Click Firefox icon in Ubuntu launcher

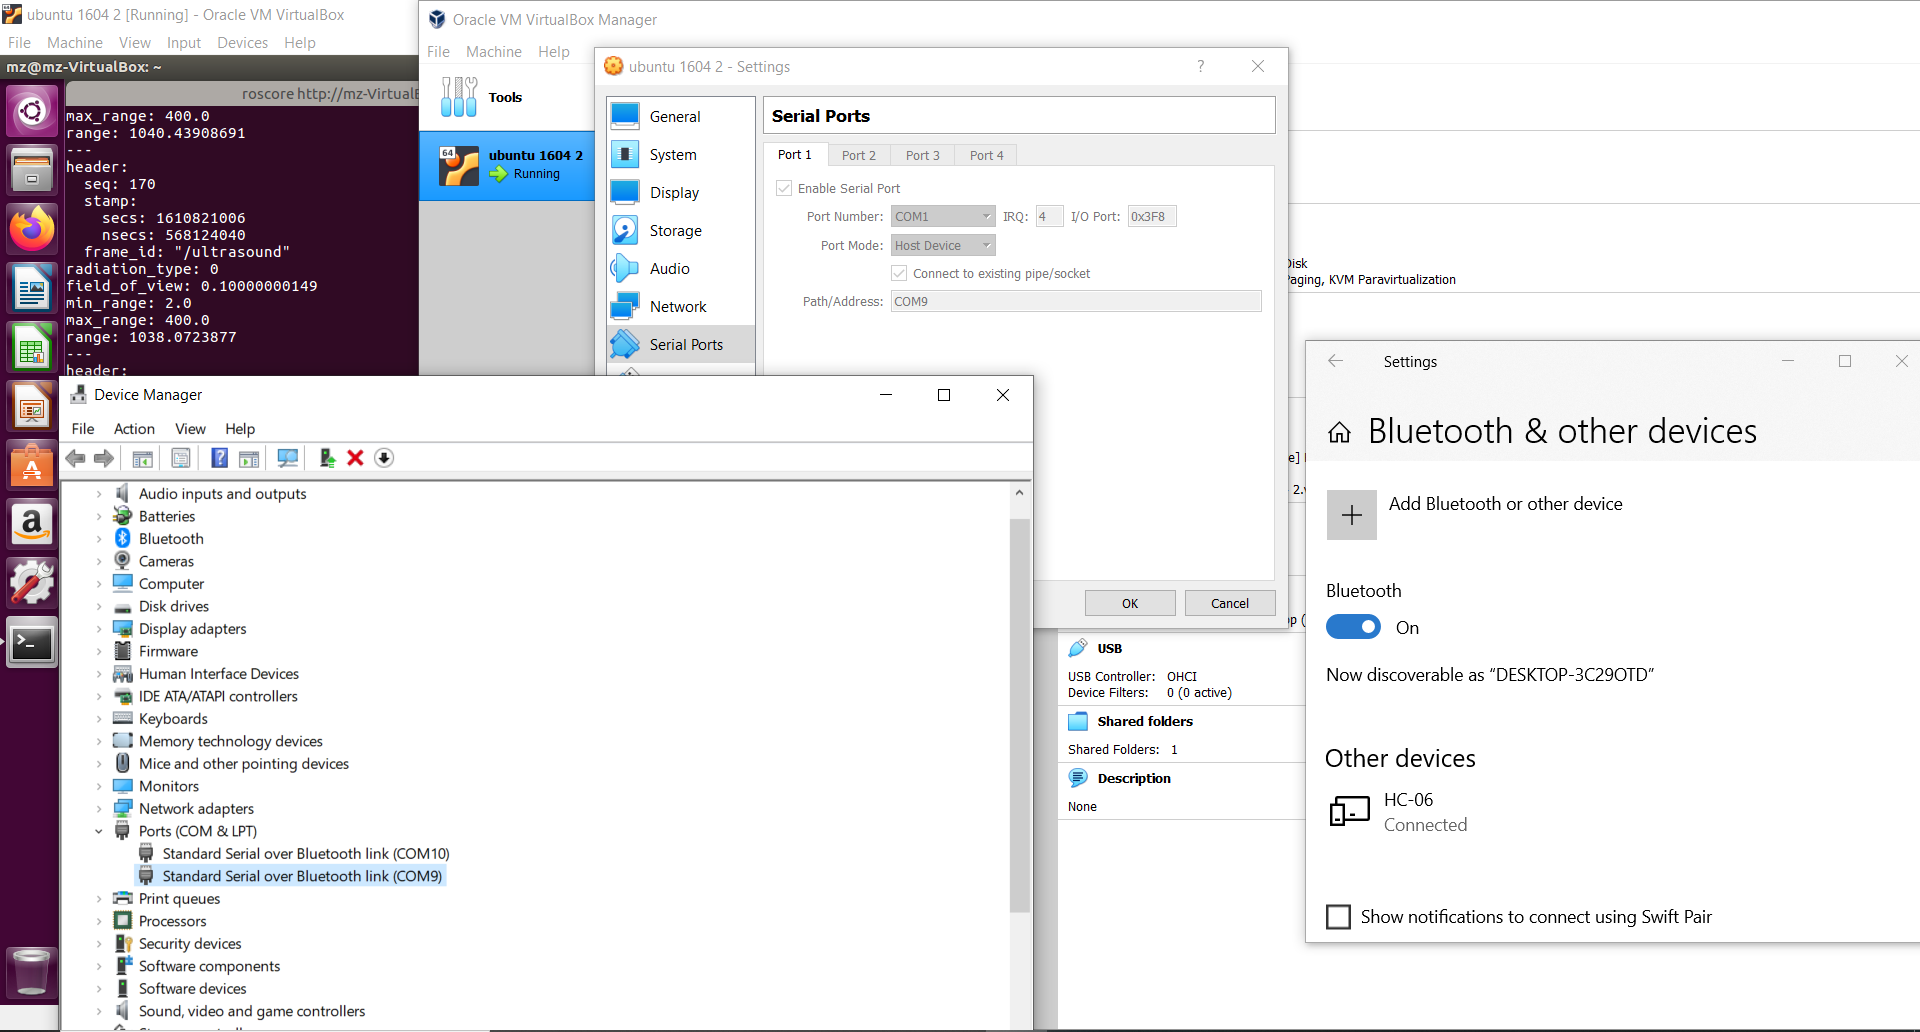pos(32,228)
